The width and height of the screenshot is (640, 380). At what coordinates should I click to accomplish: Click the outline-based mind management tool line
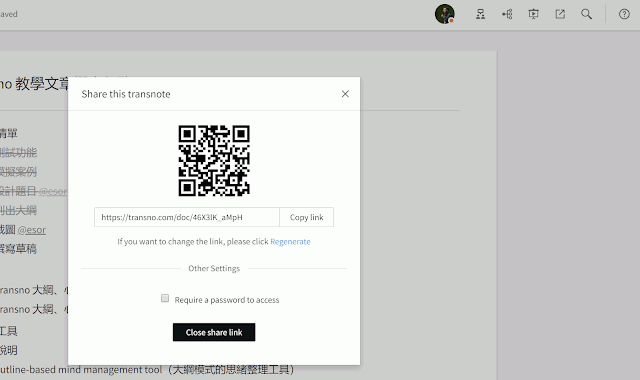(x=147, y=370)
